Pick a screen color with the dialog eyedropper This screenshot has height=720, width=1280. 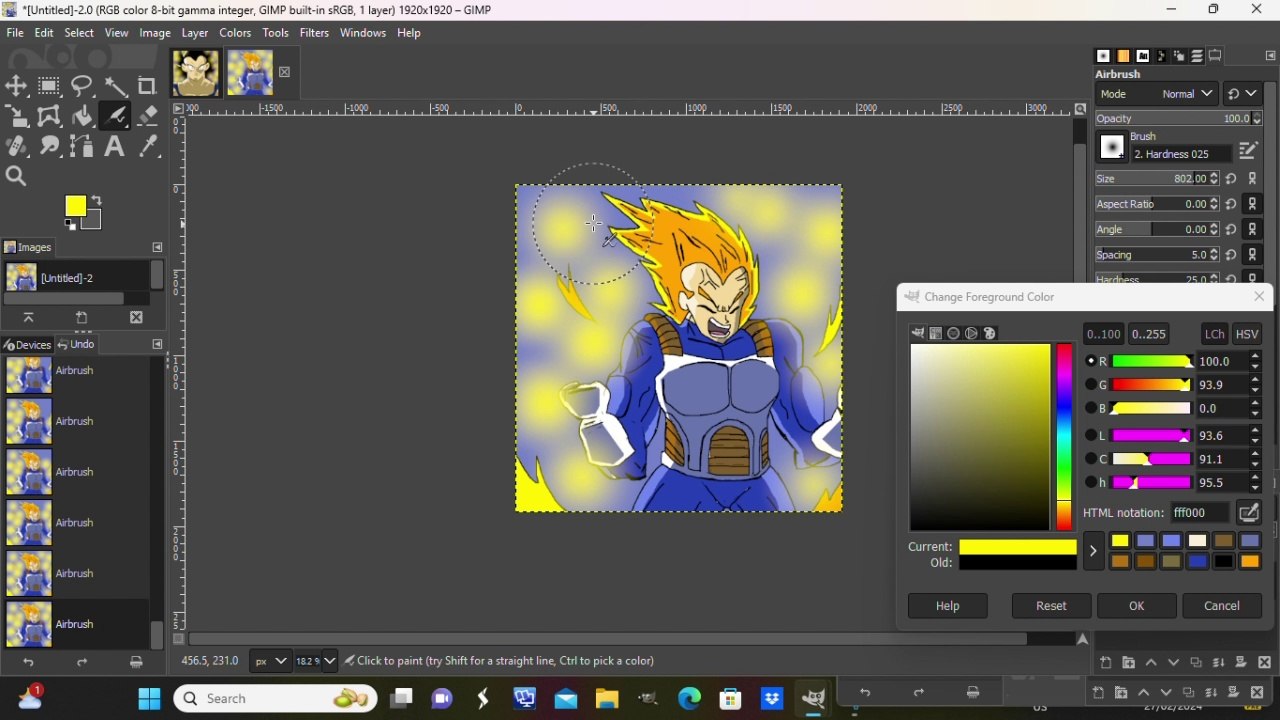[x=1249, y=513]
